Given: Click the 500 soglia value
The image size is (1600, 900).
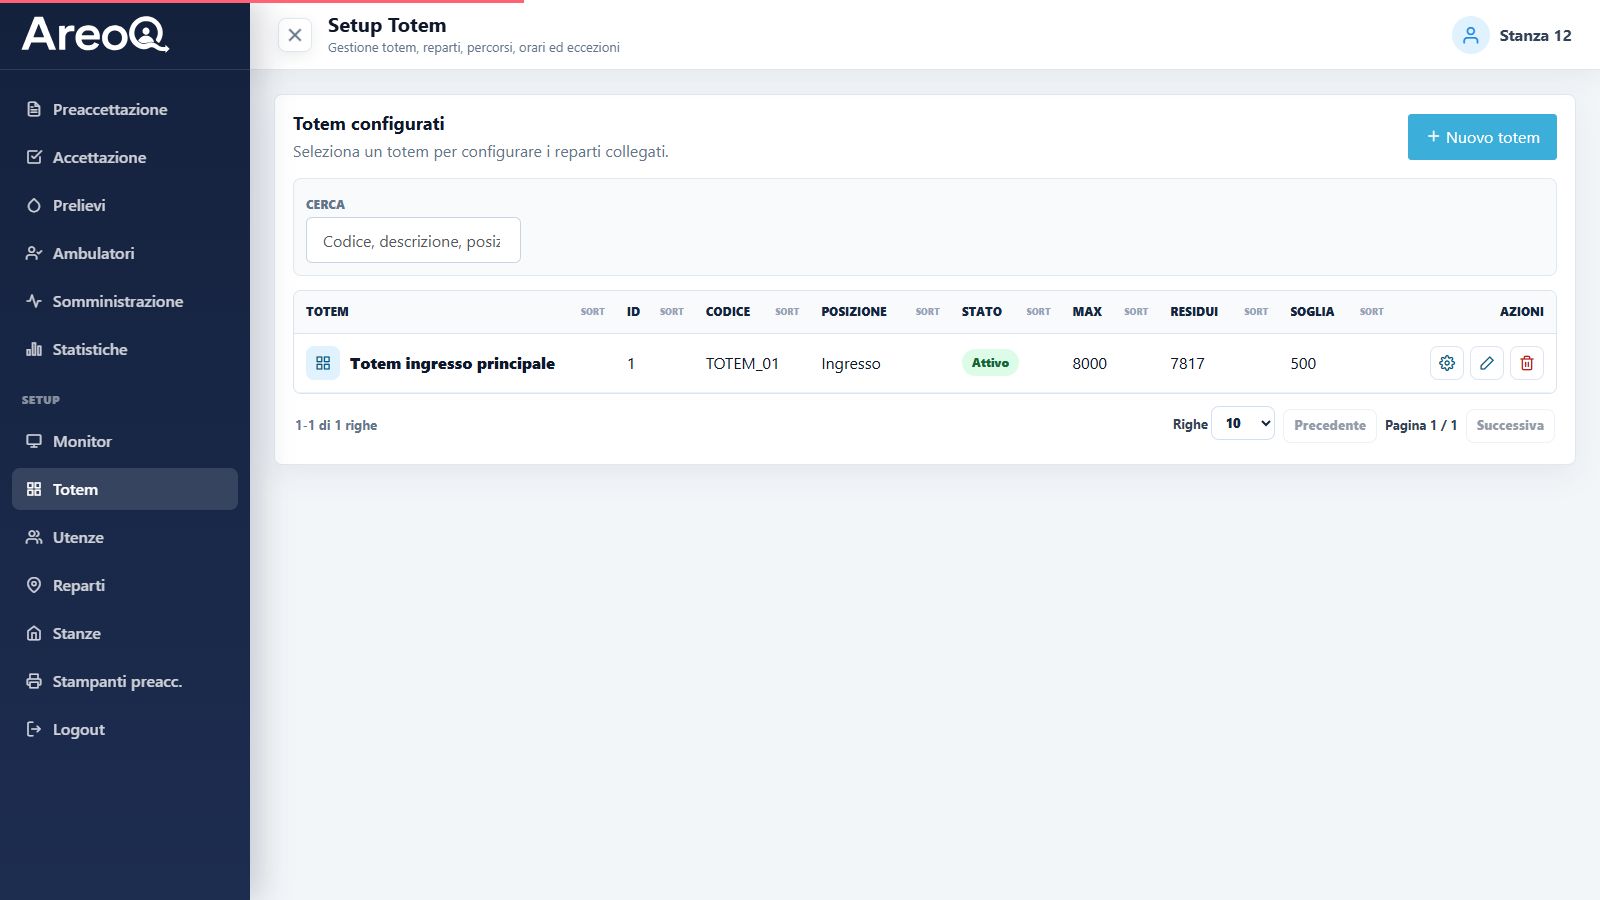Looking at the screenshot, I should (1303, 363).
